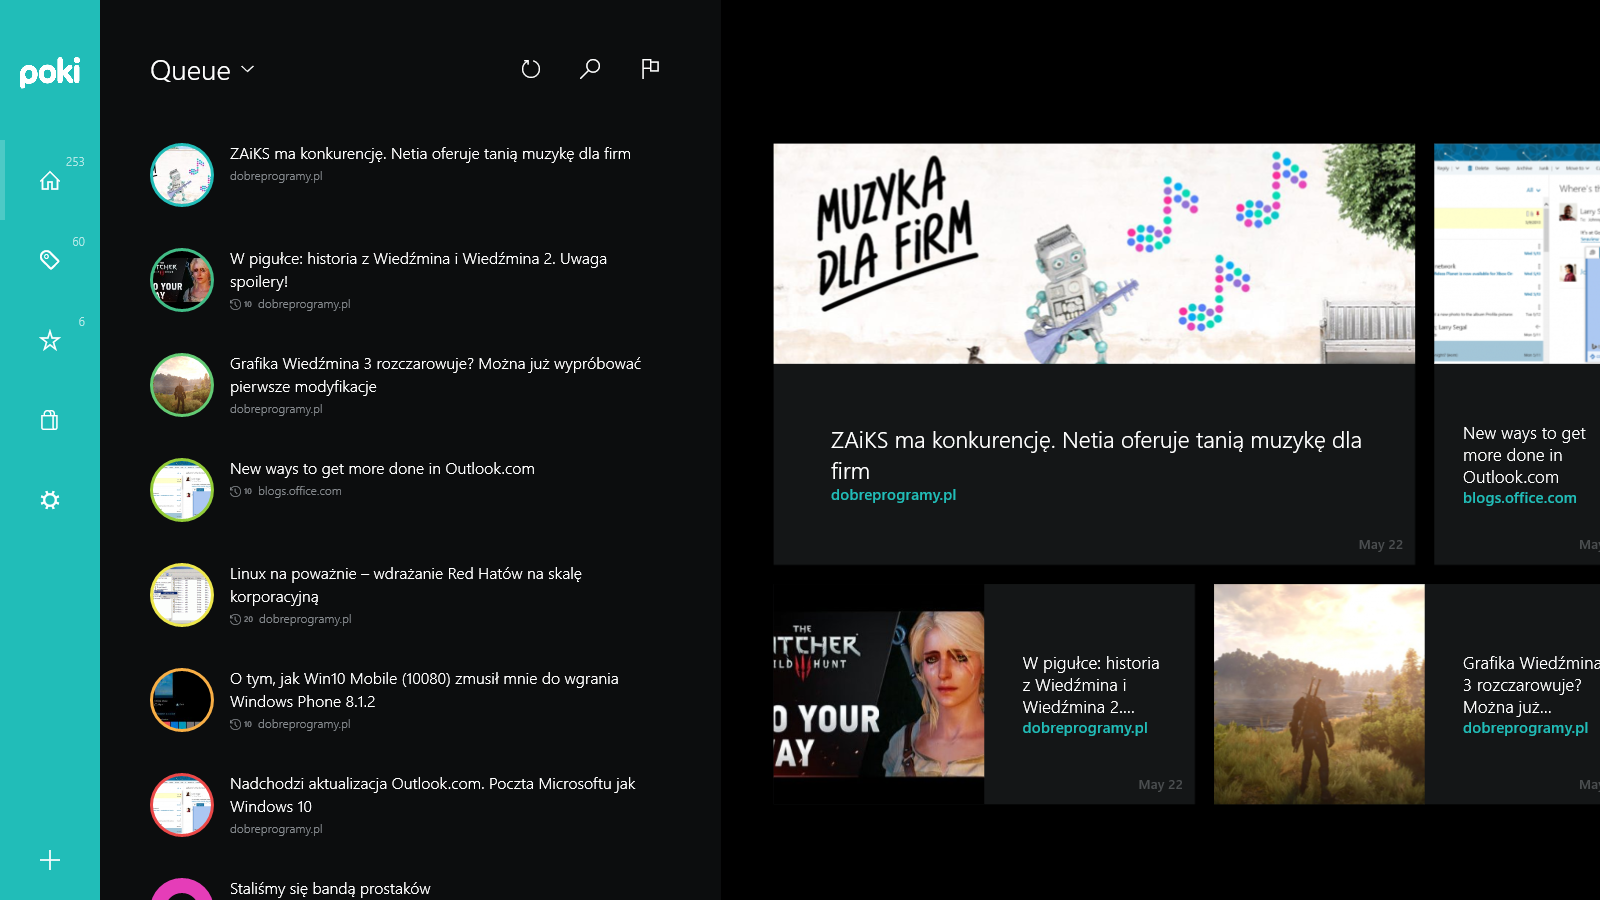Open large card title 'ZAiKS ma konkurencję'
Screen dimensions: 1600x900
1096,455
